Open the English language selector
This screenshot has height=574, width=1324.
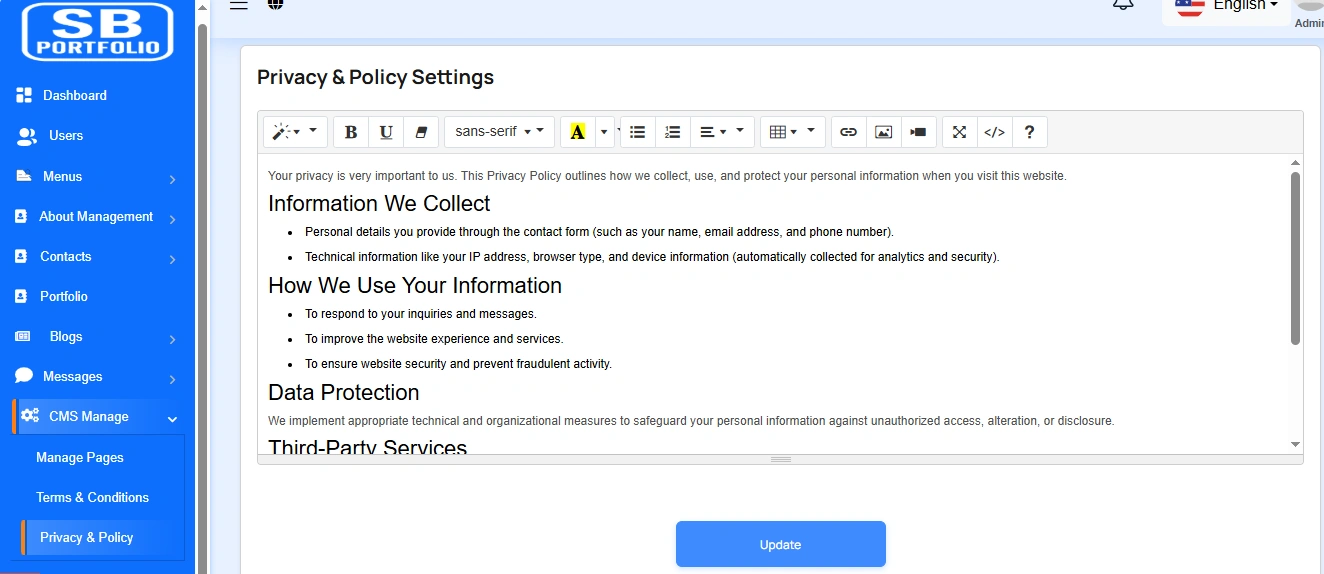pos(1228,6)
